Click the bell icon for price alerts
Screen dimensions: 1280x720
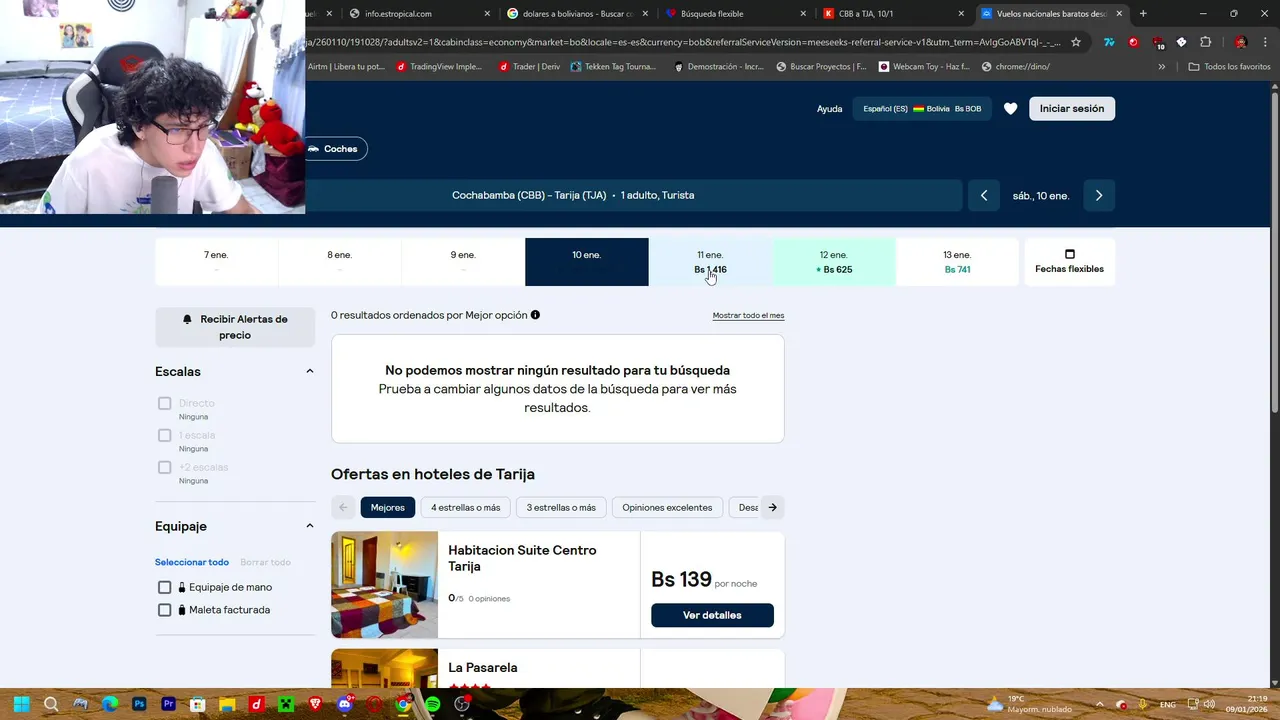[x=187, y=319]
